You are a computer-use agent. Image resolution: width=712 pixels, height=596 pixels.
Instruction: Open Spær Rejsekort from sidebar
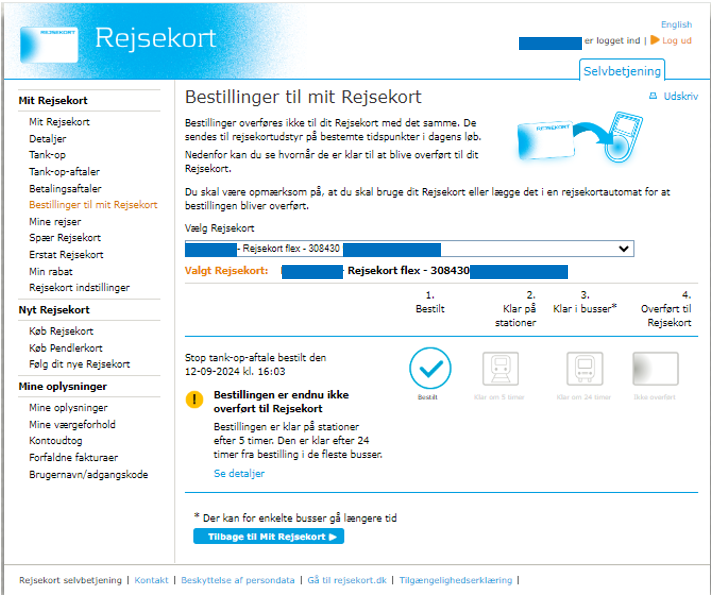pyautogui.click(x=65, y=238)
